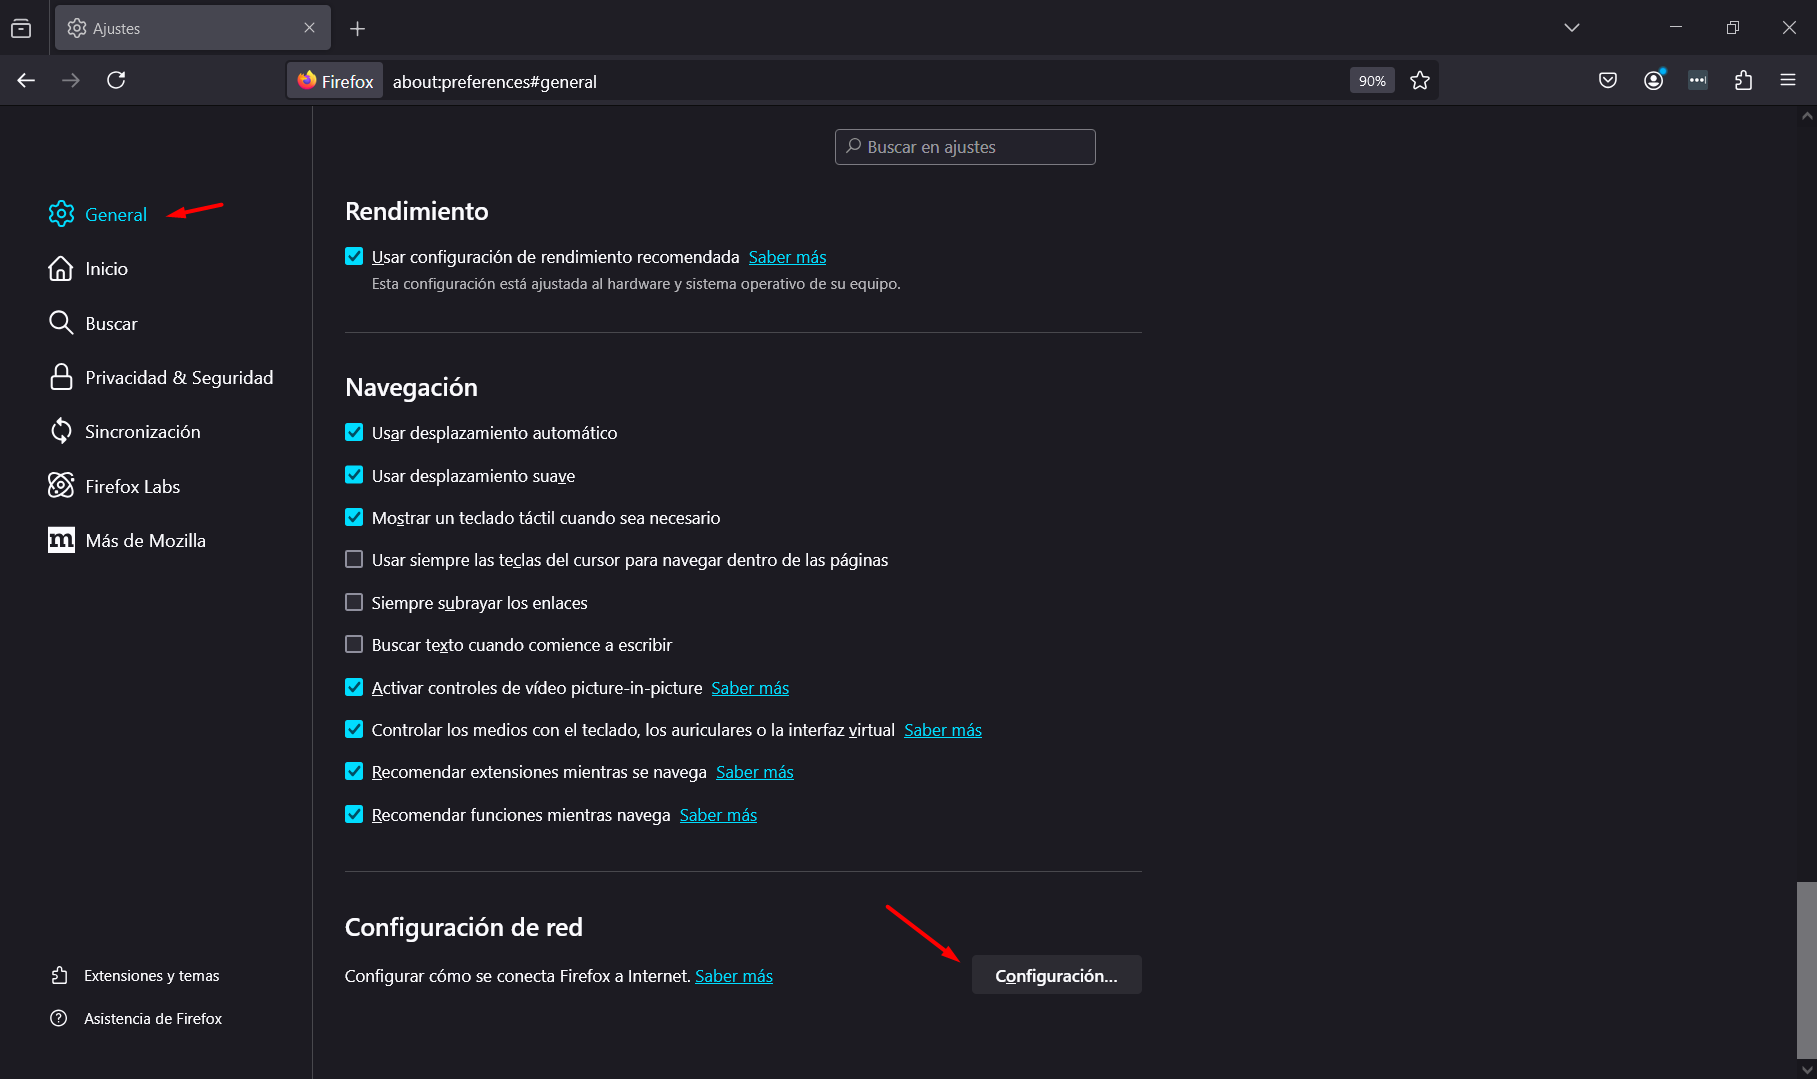Click the Firefox Labs atom icon
The image size is (1817, 1079).
61,486
